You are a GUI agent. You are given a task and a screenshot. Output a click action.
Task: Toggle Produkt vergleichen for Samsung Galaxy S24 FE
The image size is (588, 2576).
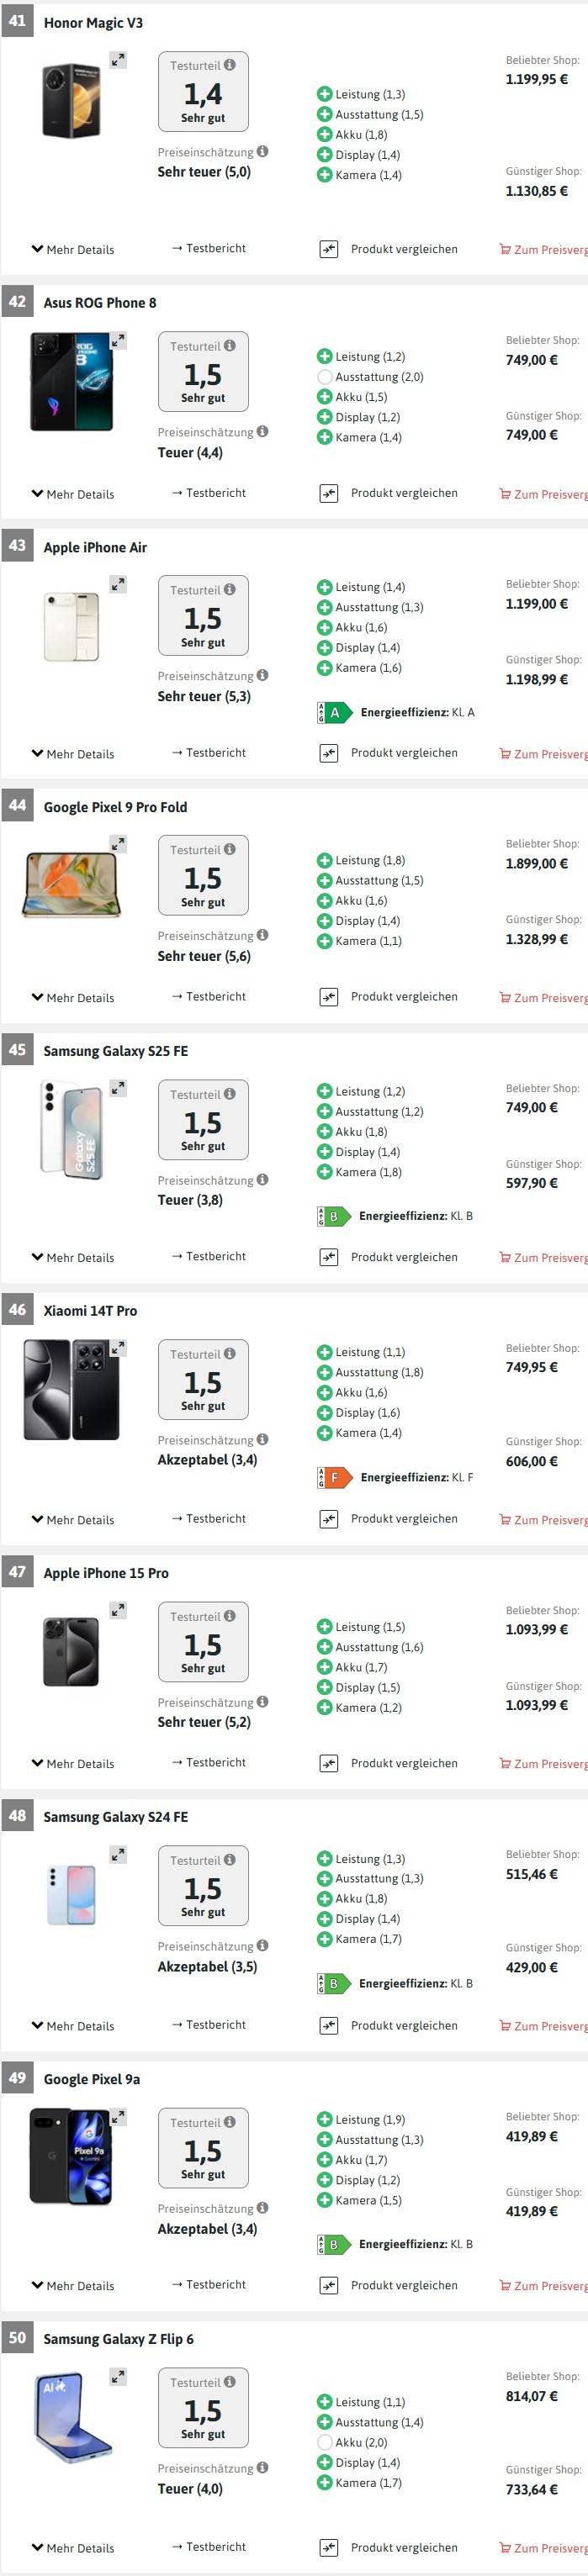(x=329, y=2025)
